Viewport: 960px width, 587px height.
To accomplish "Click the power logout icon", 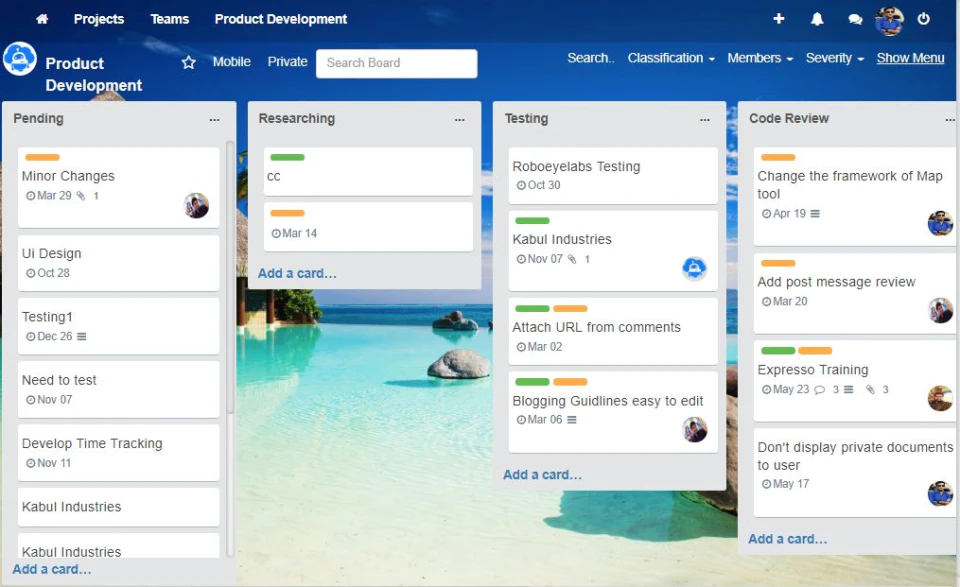I will (x=923, y=19).
